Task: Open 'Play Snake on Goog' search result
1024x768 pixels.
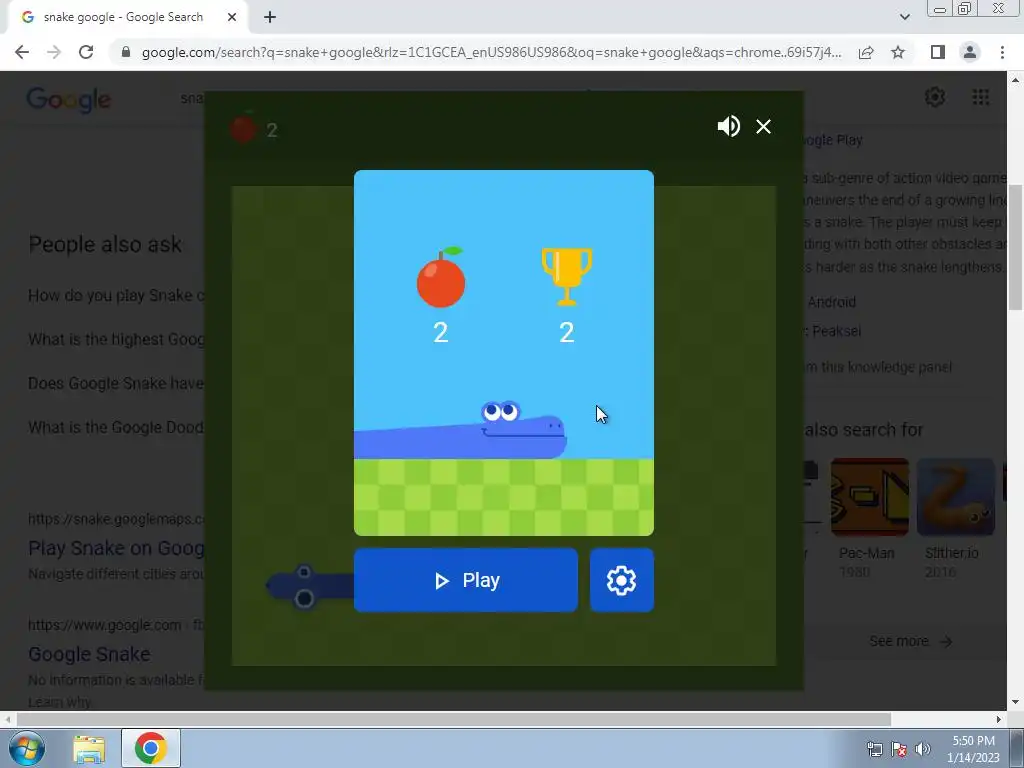Action: coord(116,548)
